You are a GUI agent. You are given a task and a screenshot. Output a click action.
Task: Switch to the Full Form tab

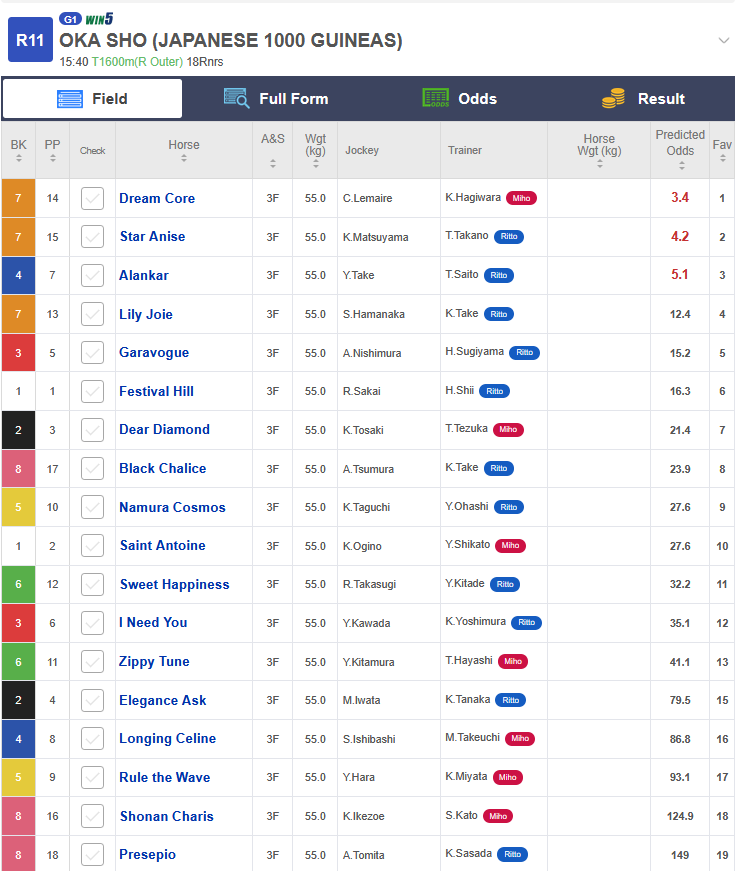pyautogui.click(x=276, y=98)
